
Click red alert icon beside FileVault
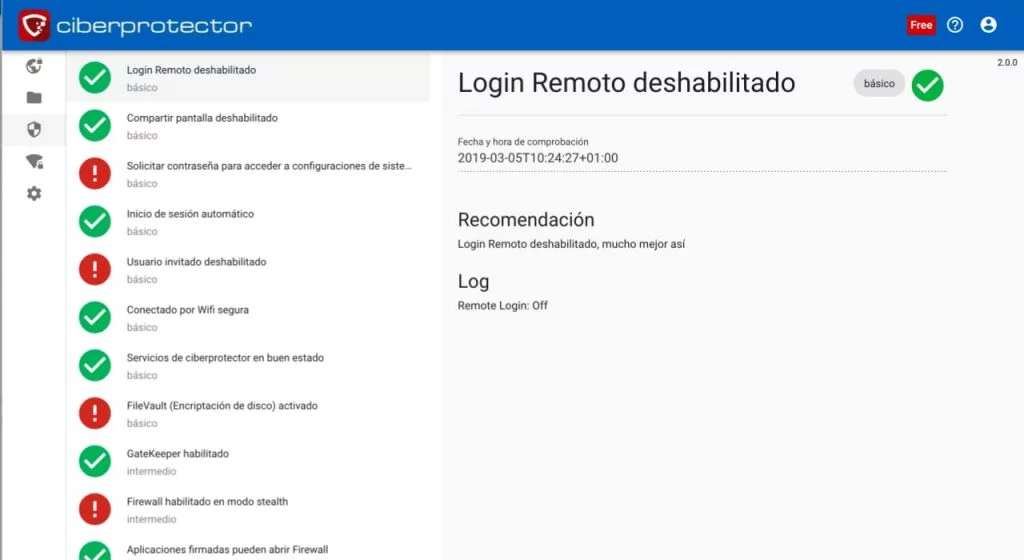(95, 413)
